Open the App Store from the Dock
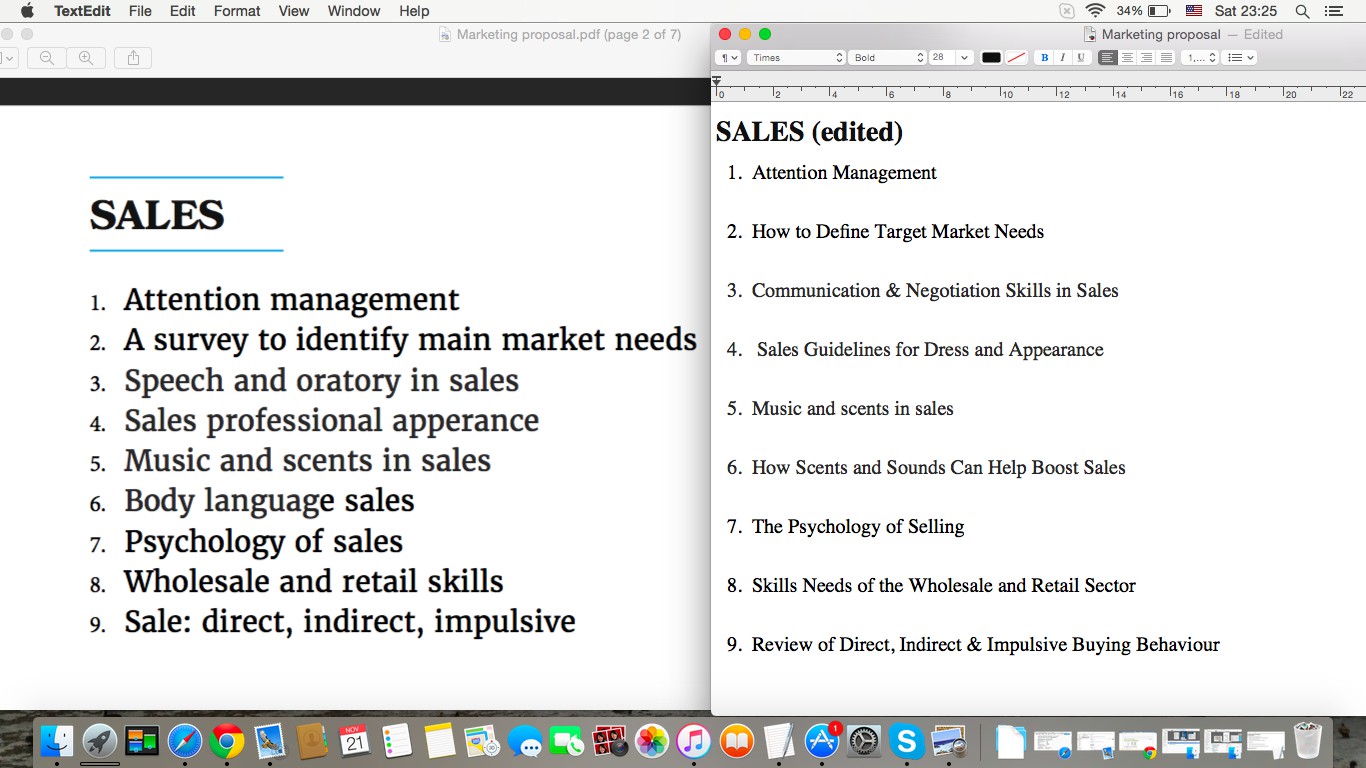1366x768 pixels. (x=822, y=741)
